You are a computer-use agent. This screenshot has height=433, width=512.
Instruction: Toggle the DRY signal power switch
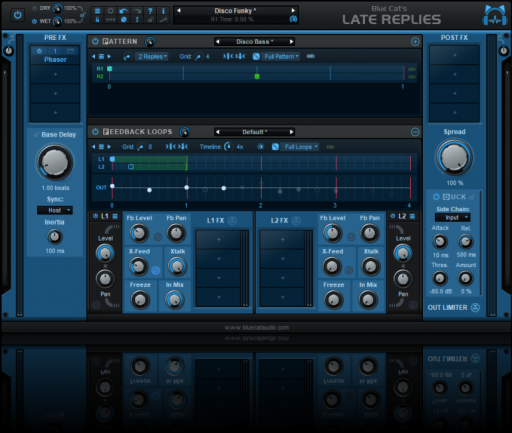(34, 8)
